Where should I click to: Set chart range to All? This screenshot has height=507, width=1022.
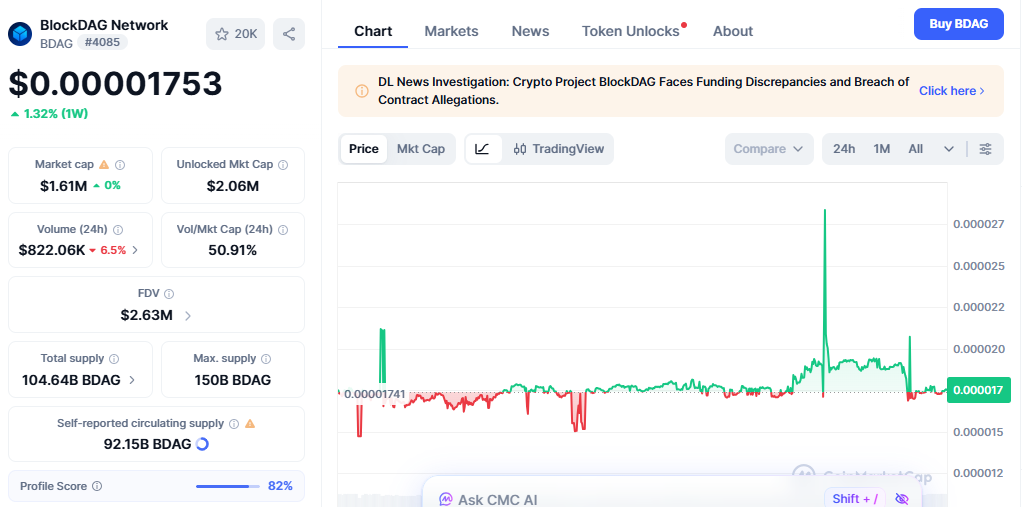coord(916,149)
